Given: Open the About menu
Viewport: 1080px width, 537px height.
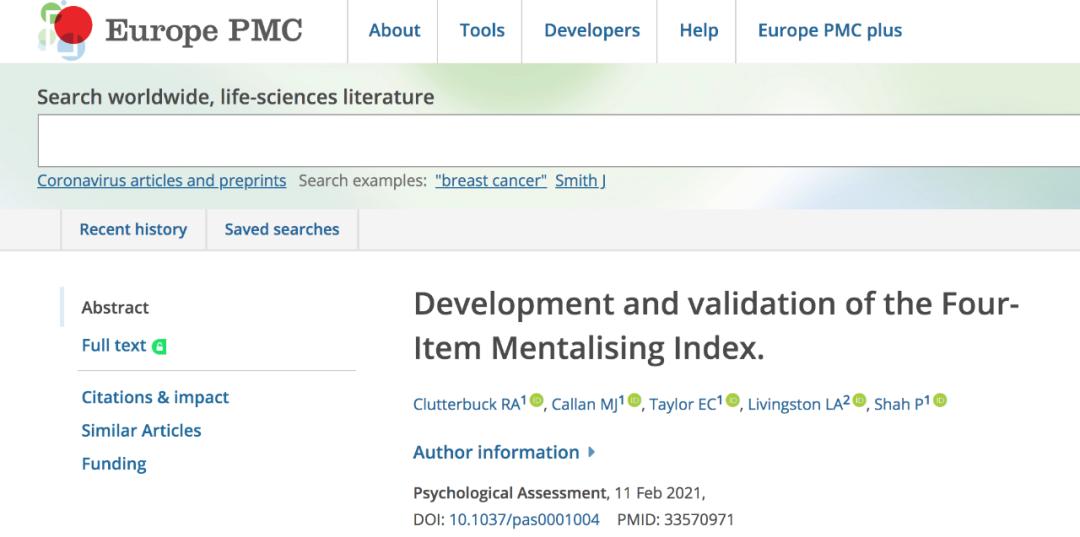Looking at the screenshot, I should coord(394,30).
